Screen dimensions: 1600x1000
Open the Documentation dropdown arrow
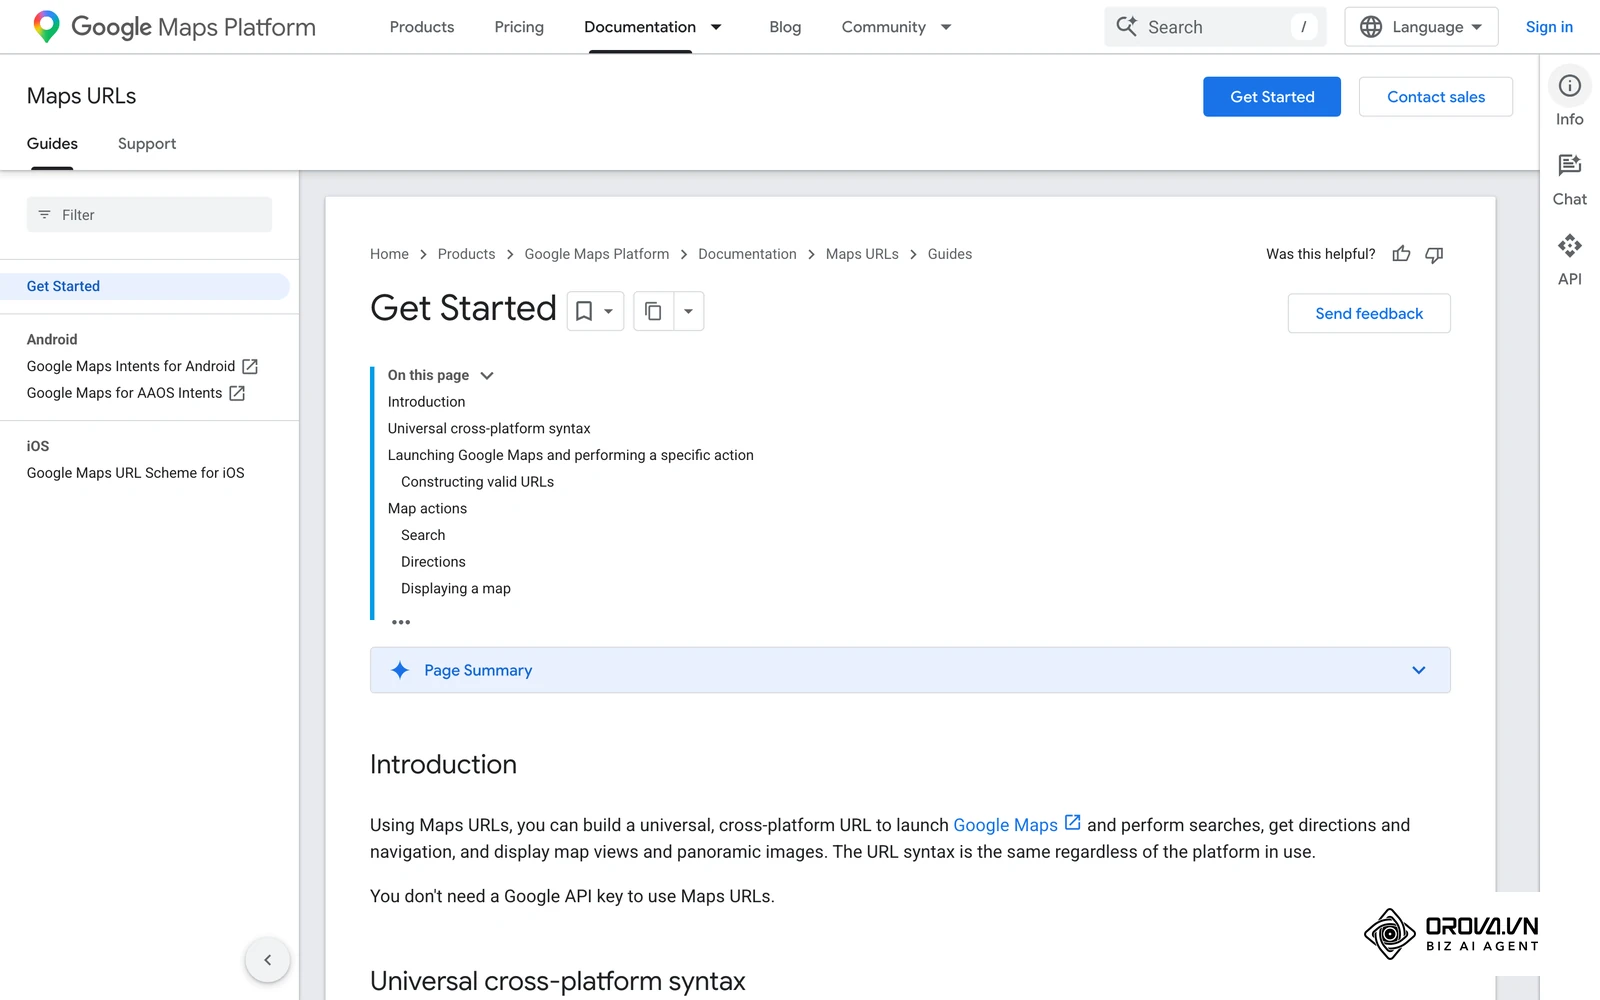(716, 27)
